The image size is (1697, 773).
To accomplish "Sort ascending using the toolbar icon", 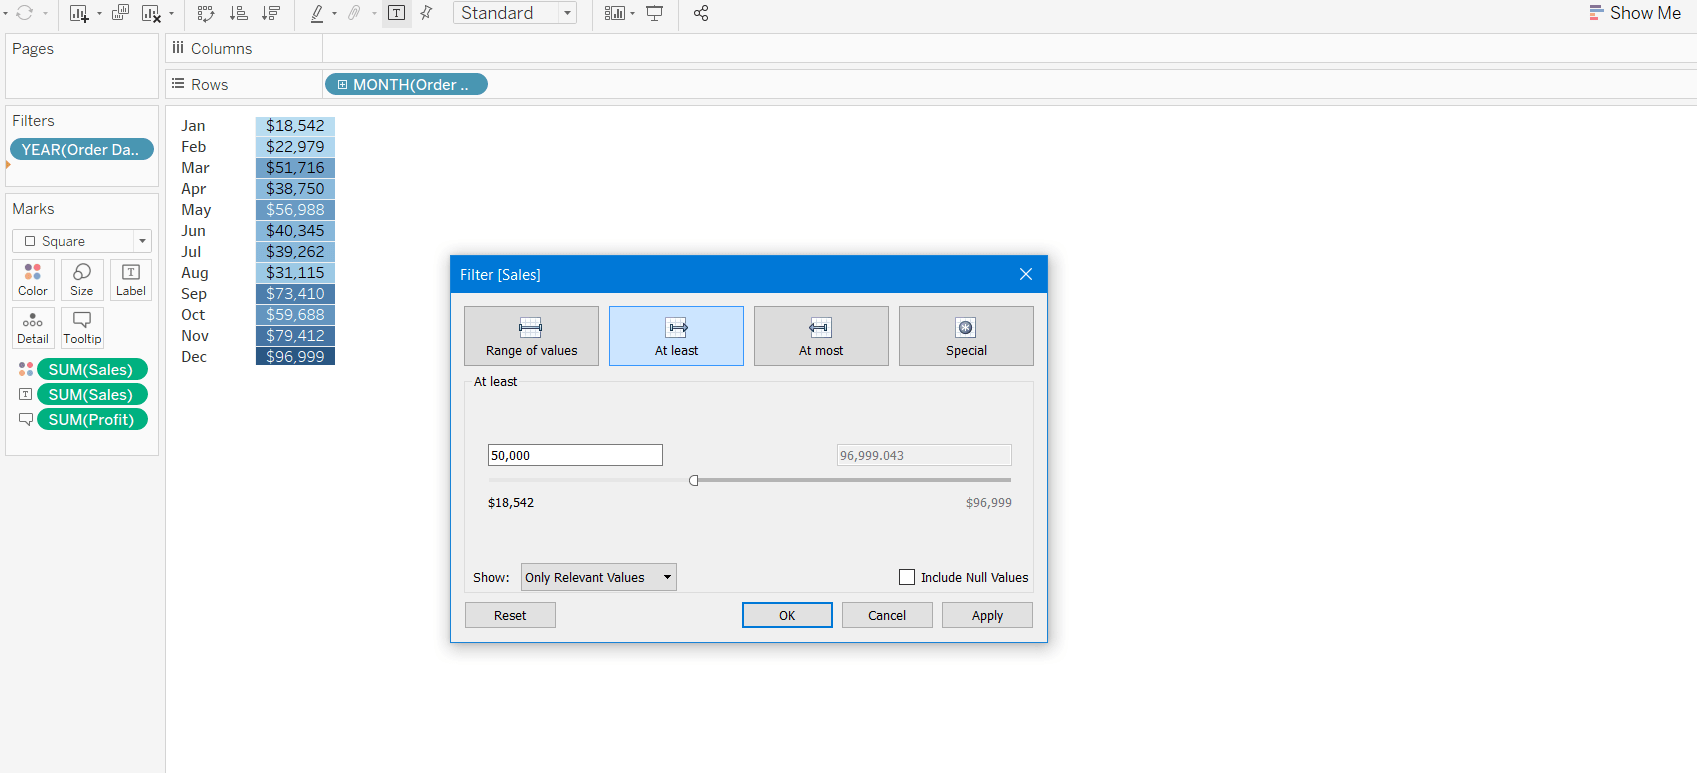I will pos(239,13).
